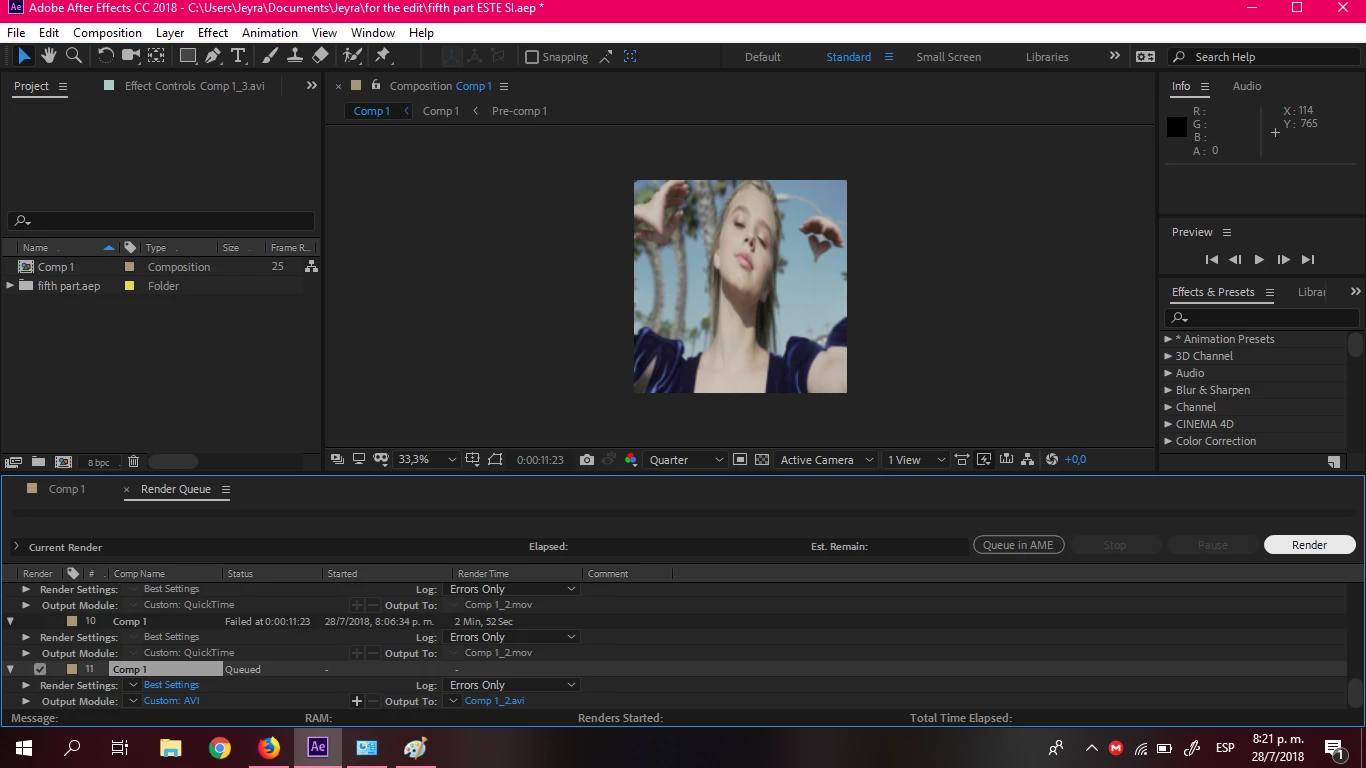
Task: Toggle primary viewer monitor icon
Action: [359, 460]
